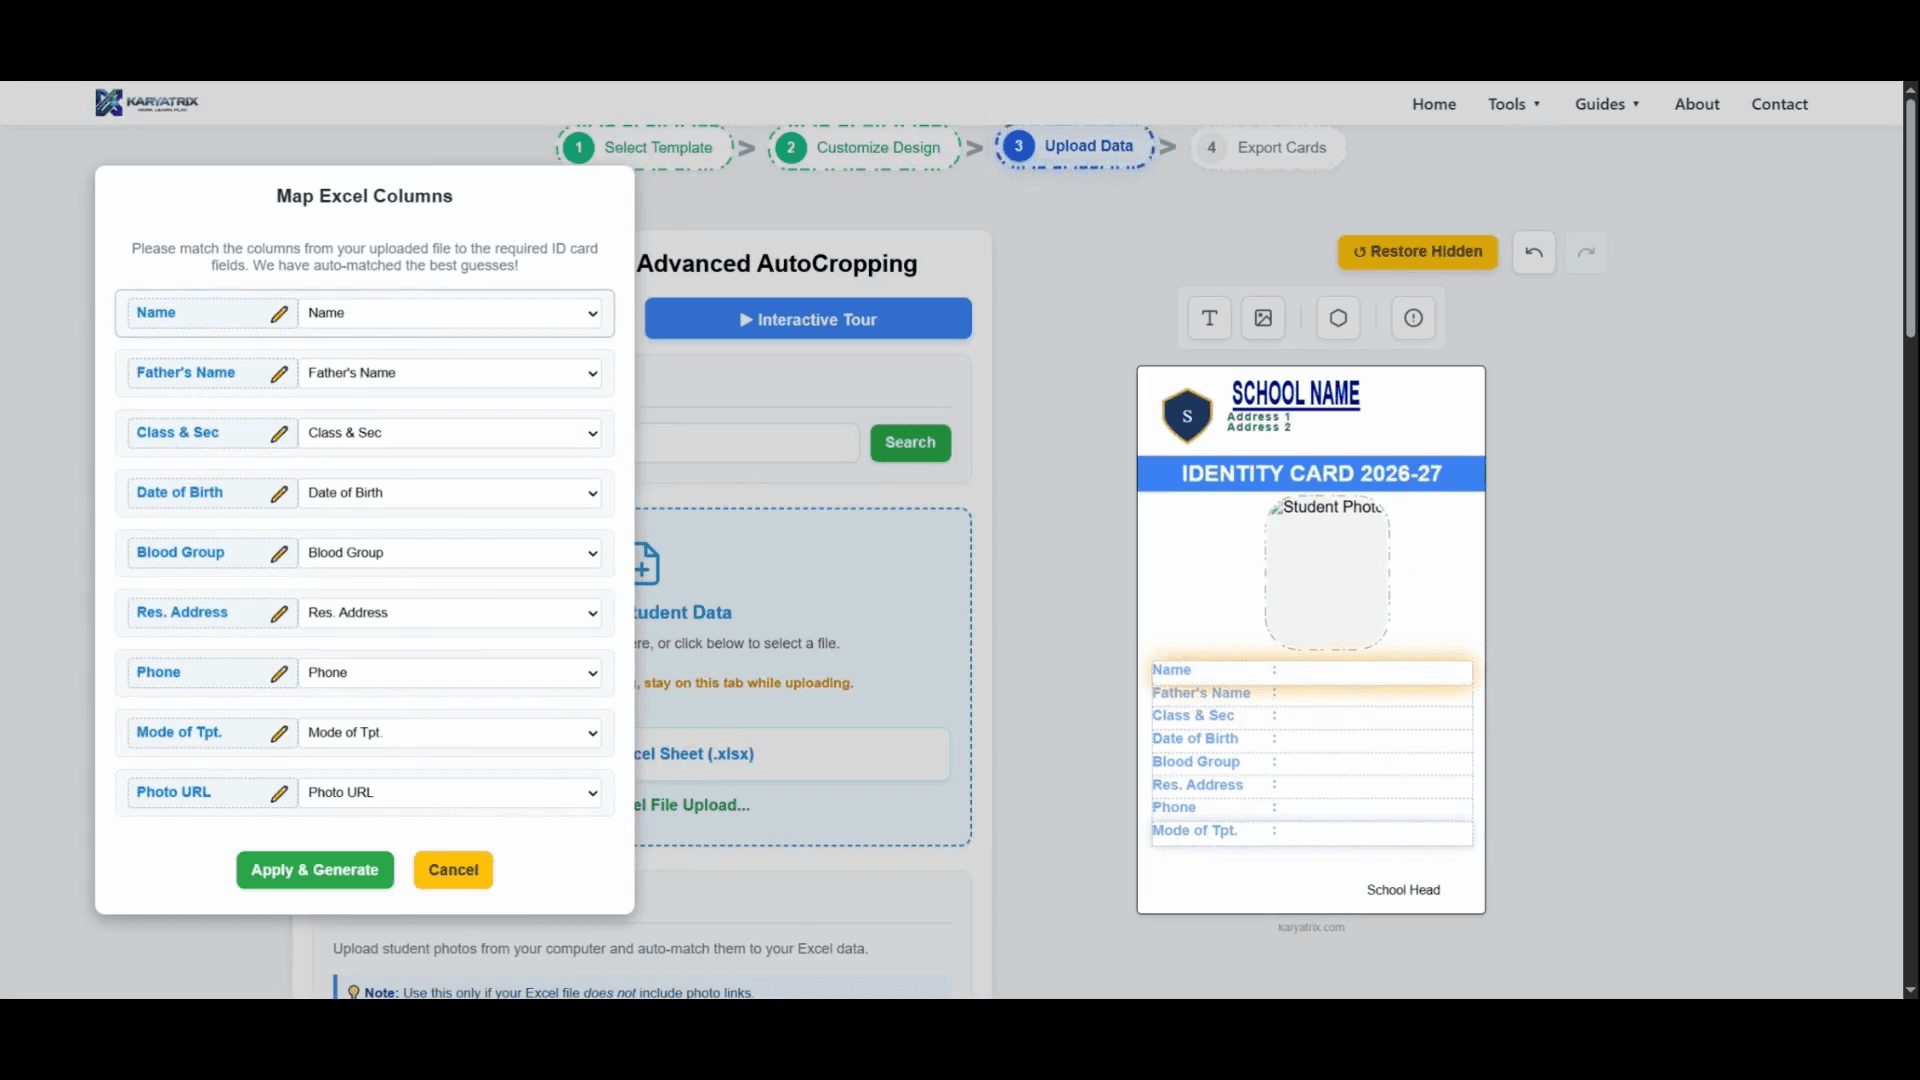Screen dimensions: 1920x1080
Task: Open the Photo URL mapping dropdown
Action: tap(450, 793)
